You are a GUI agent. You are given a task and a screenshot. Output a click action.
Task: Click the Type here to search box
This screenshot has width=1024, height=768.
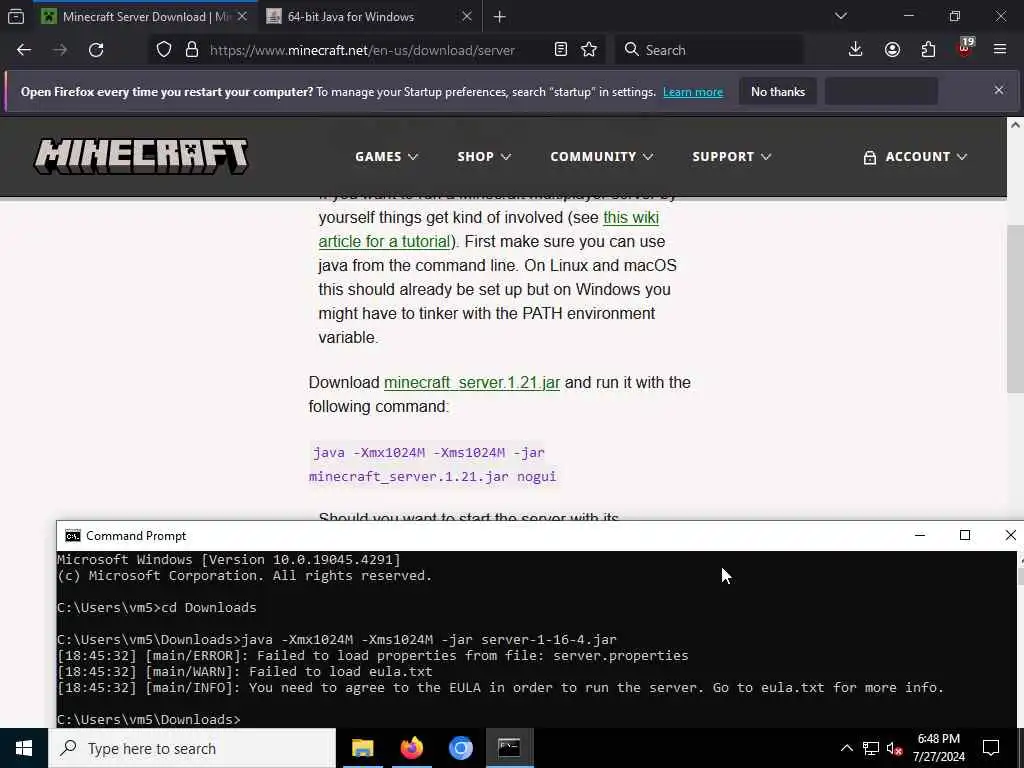192,748
